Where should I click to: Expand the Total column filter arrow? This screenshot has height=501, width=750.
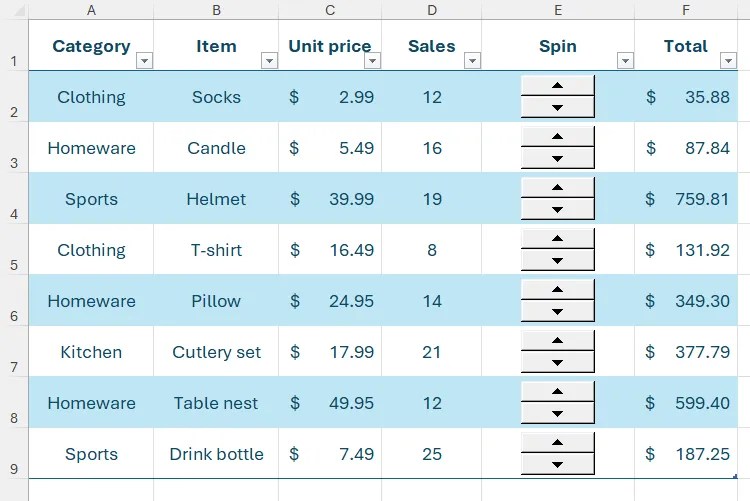pyautogui.click(x=728, y=61)
